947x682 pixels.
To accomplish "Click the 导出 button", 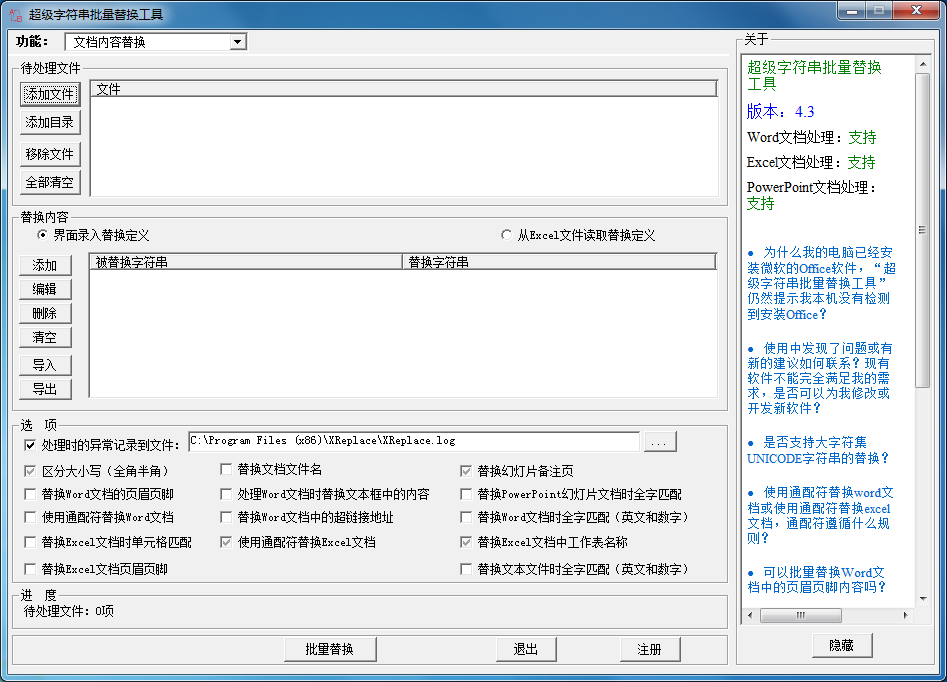I will click(x=45, y=390).
